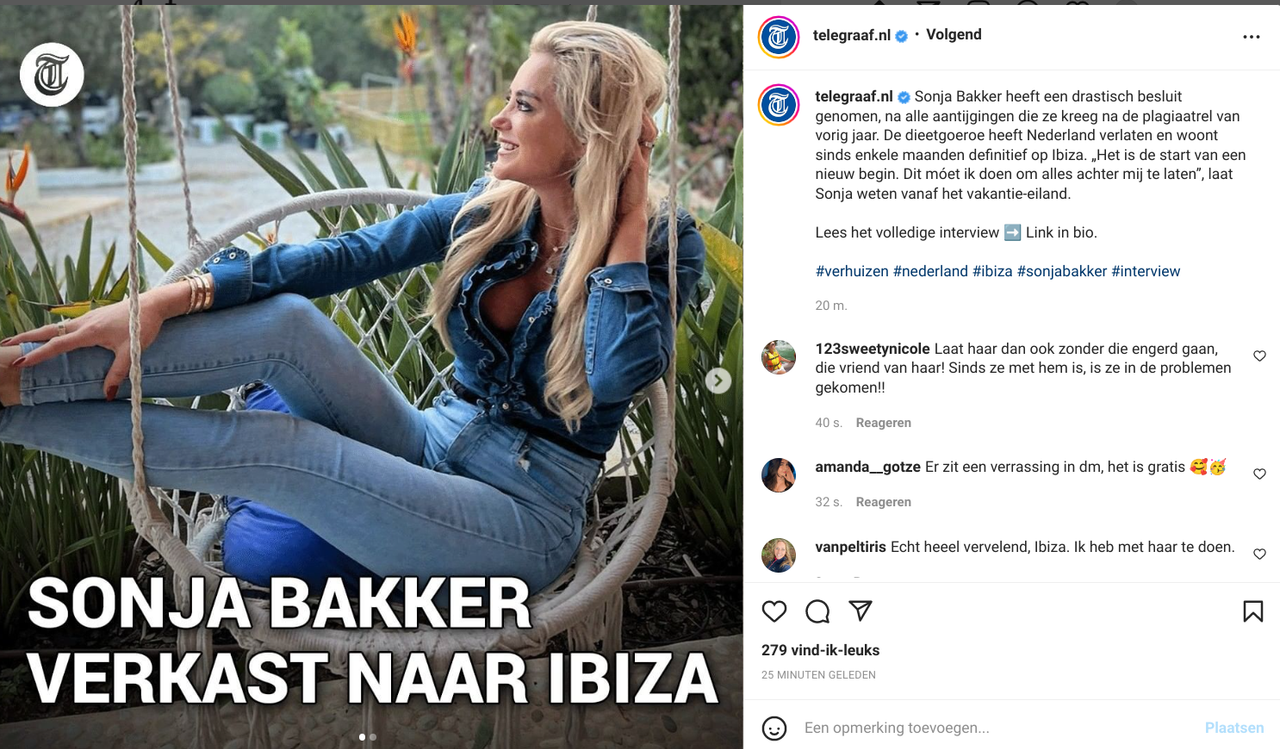Open amanda__gotze profile picture
The width and height of the screenshot is (1280, 749).
[779, 475]
